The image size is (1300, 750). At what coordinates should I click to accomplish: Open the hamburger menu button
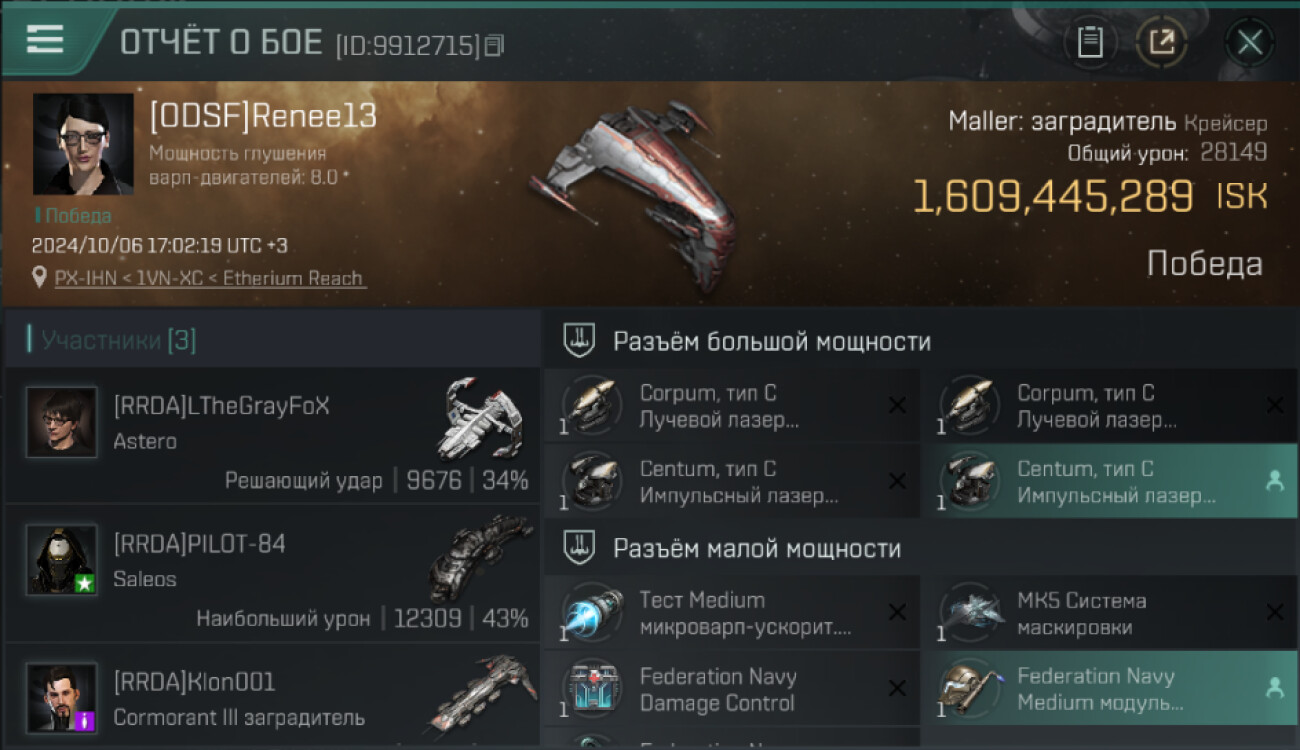pyautogui.click(x=45, y=40)
